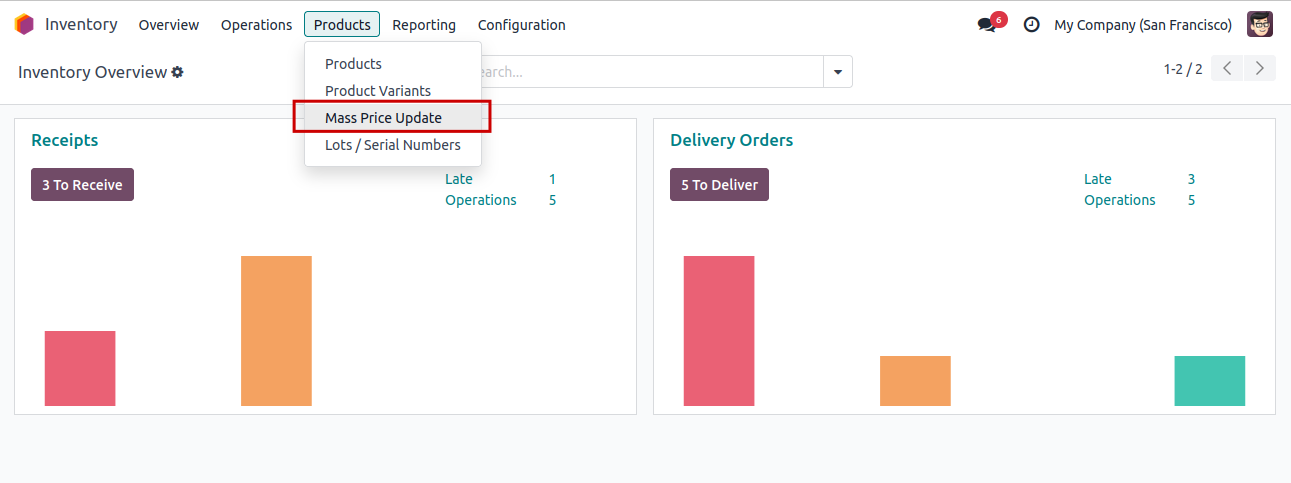Expand the Reporting menu
The height and width of the screenshot is (483, 1291).
coord(424,25)
